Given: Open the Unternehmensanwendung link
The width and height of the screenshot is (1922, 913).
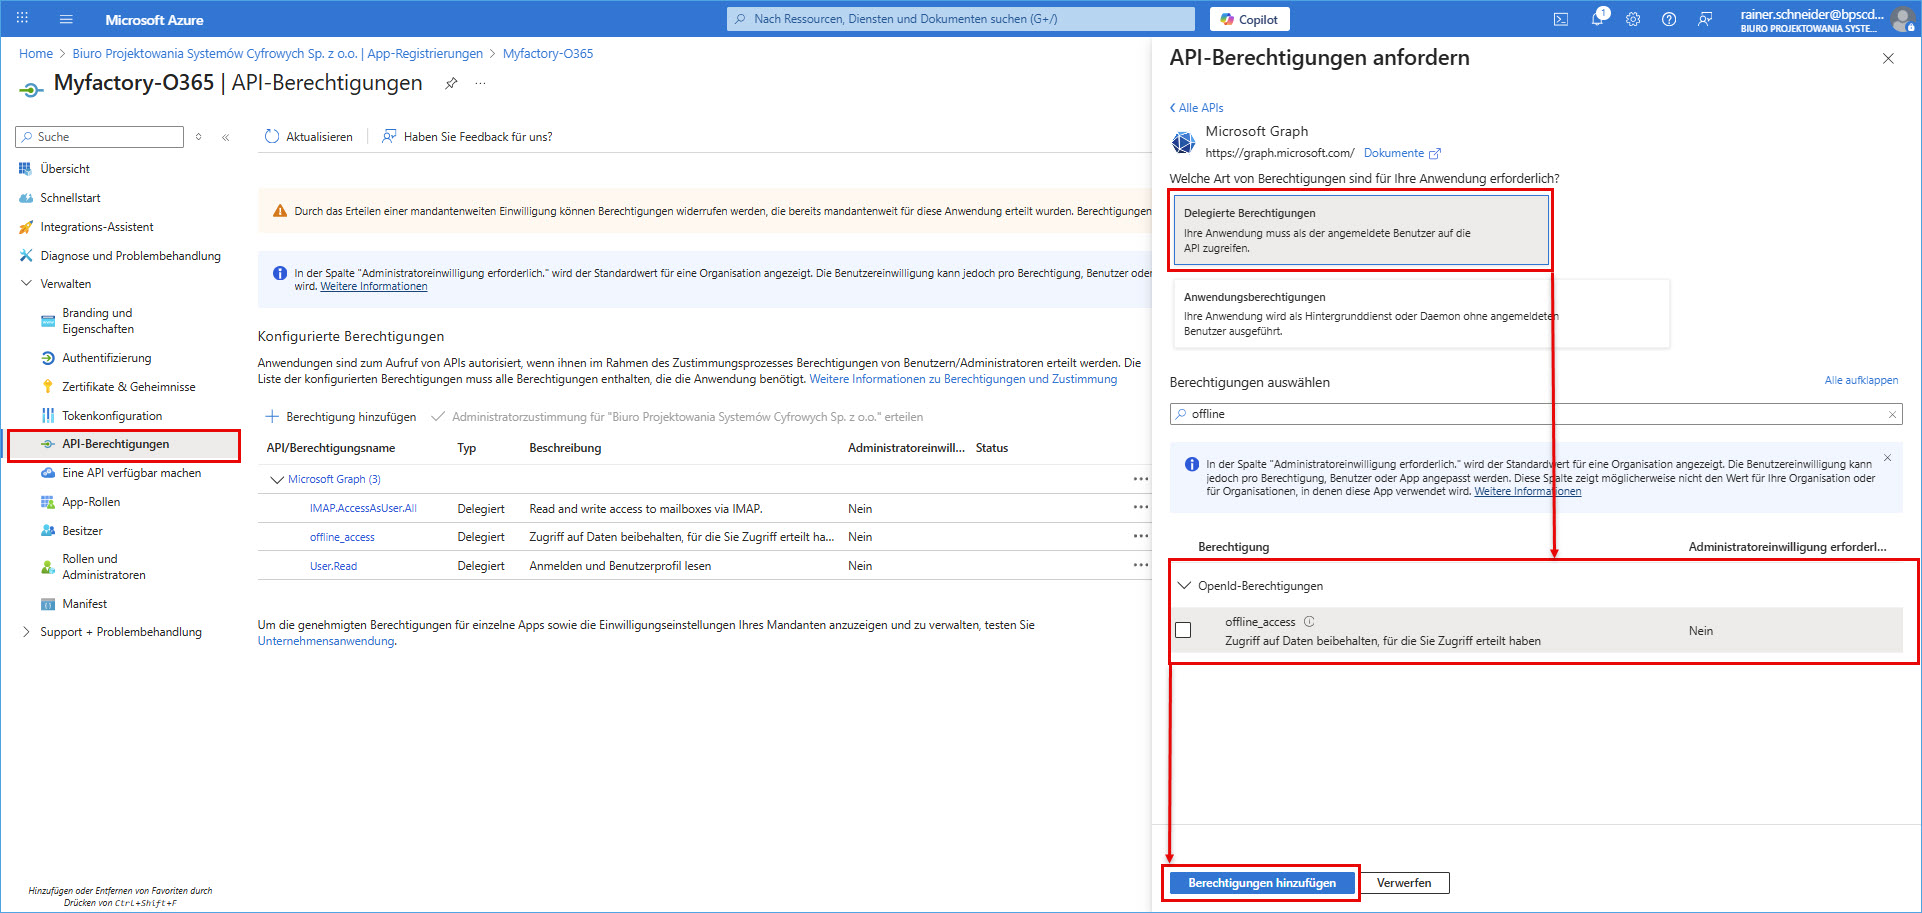Looking at the screenshot, I should point(326,641).
